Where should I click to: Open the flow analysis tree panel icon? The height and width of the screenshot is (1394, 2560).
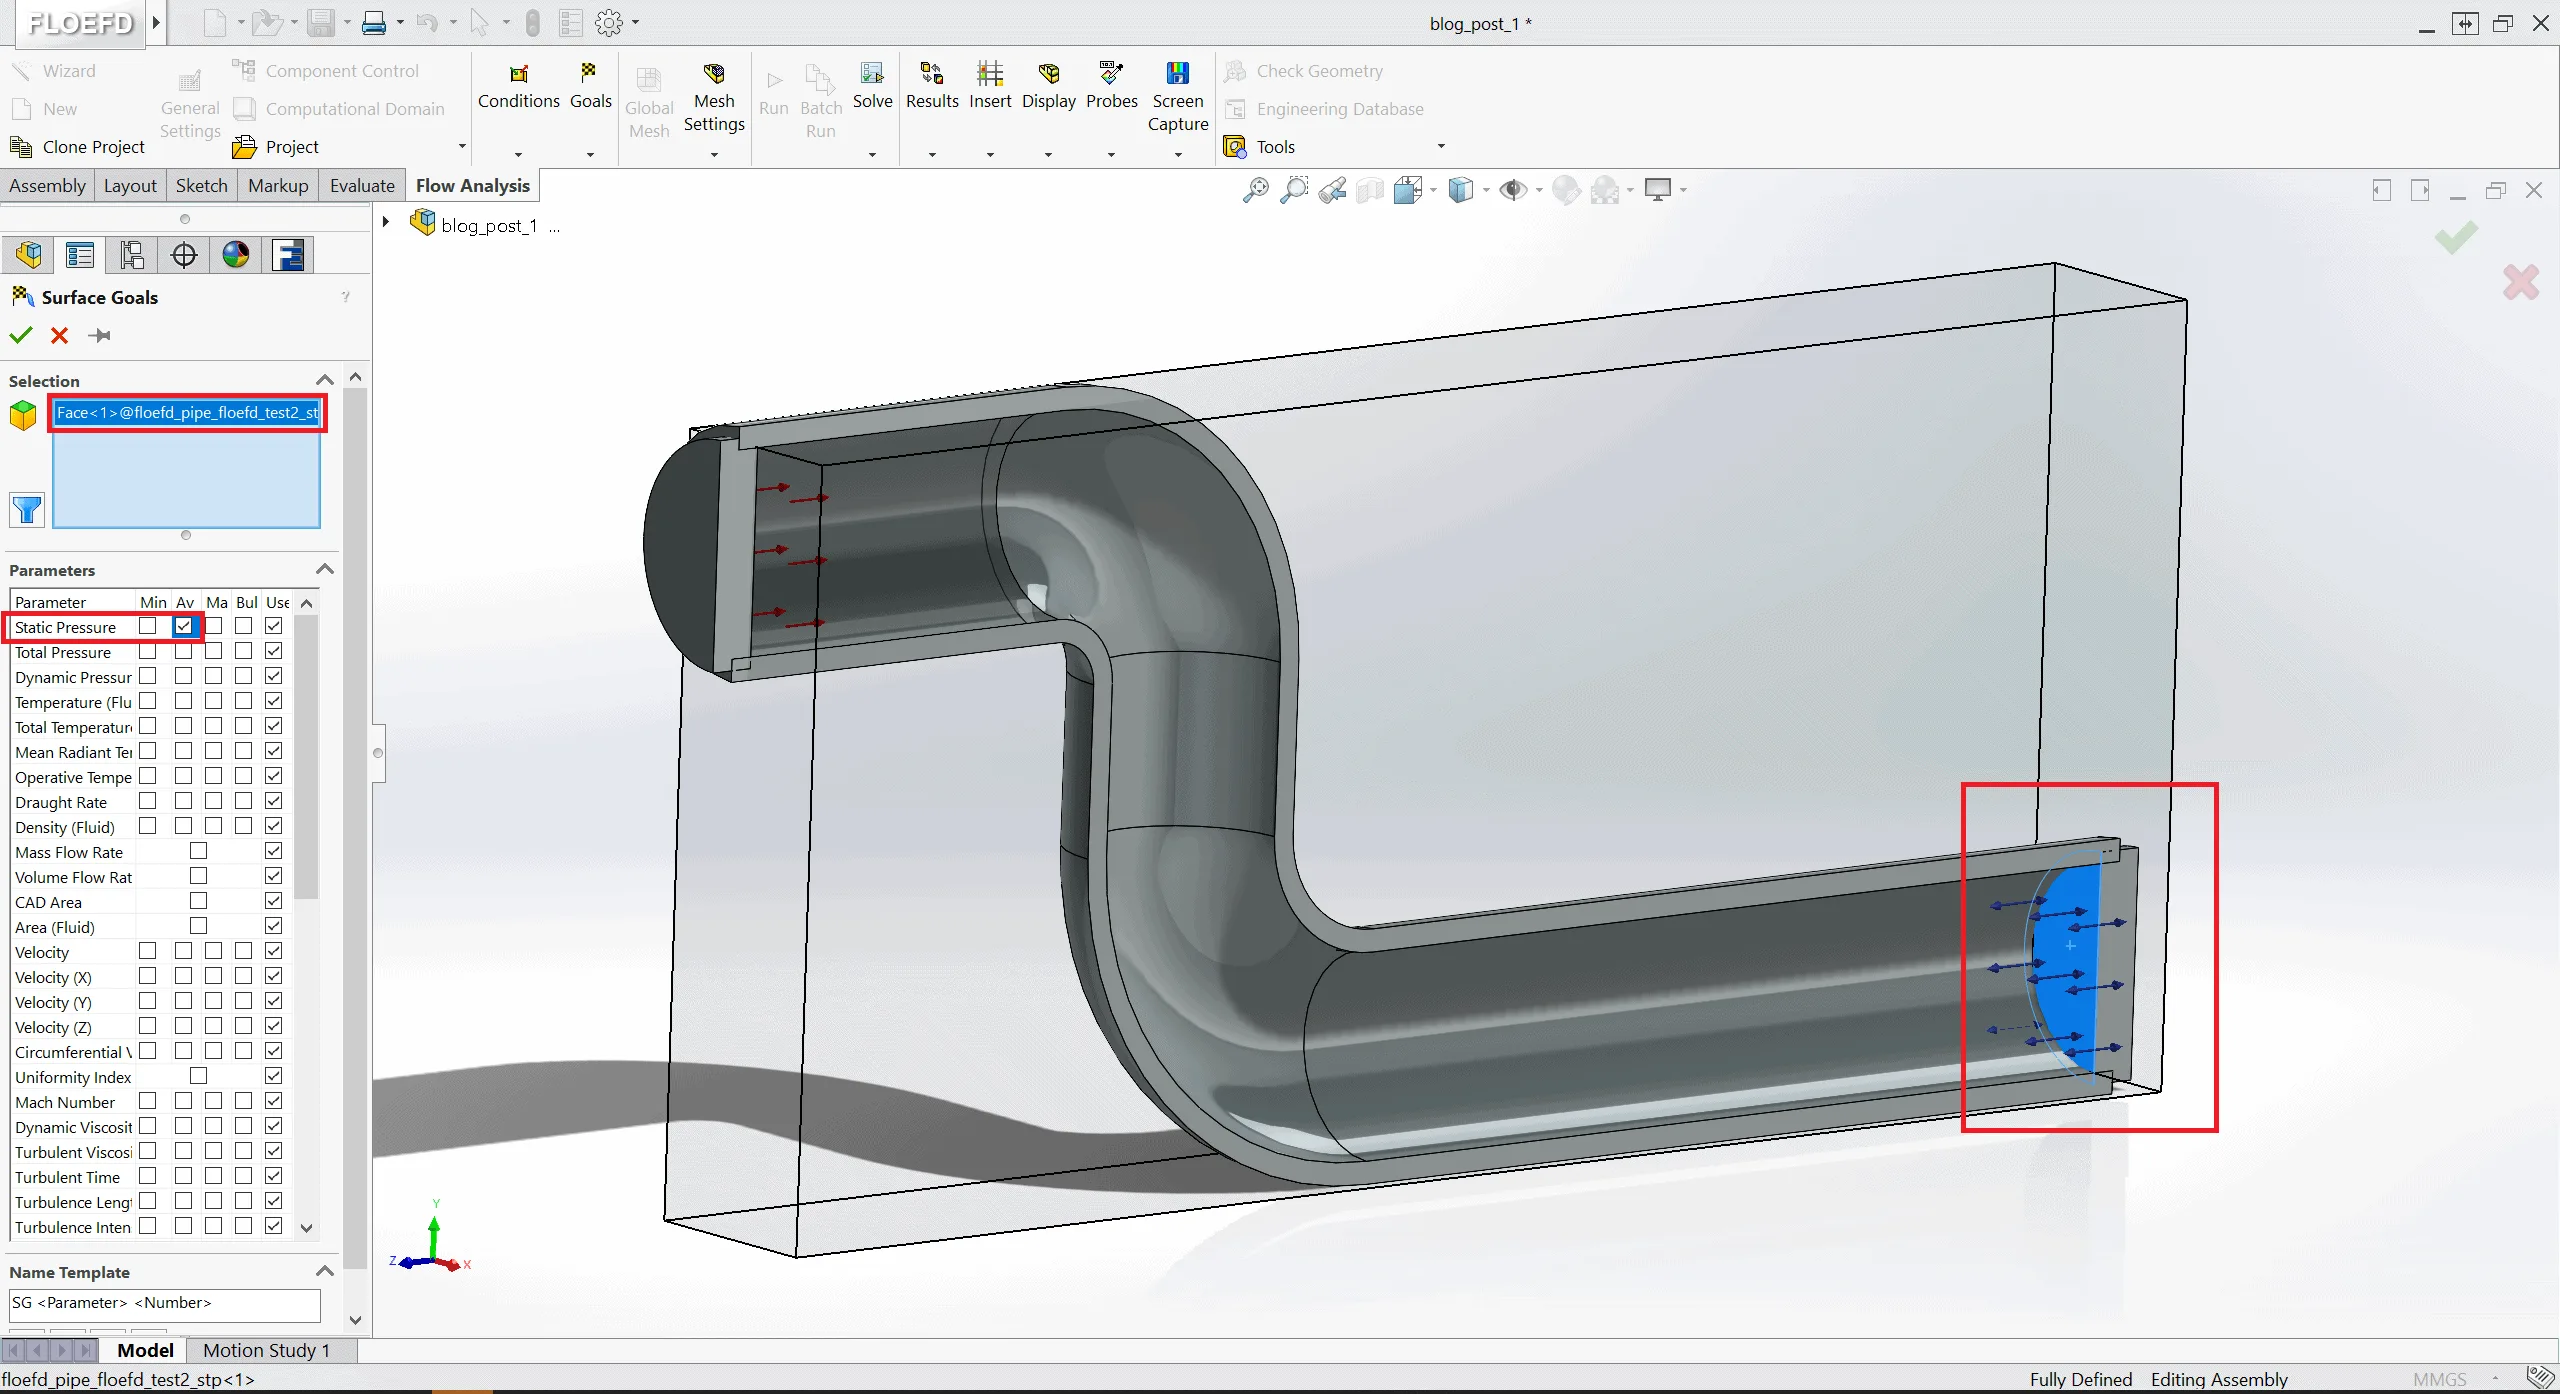tap(289, 255)
